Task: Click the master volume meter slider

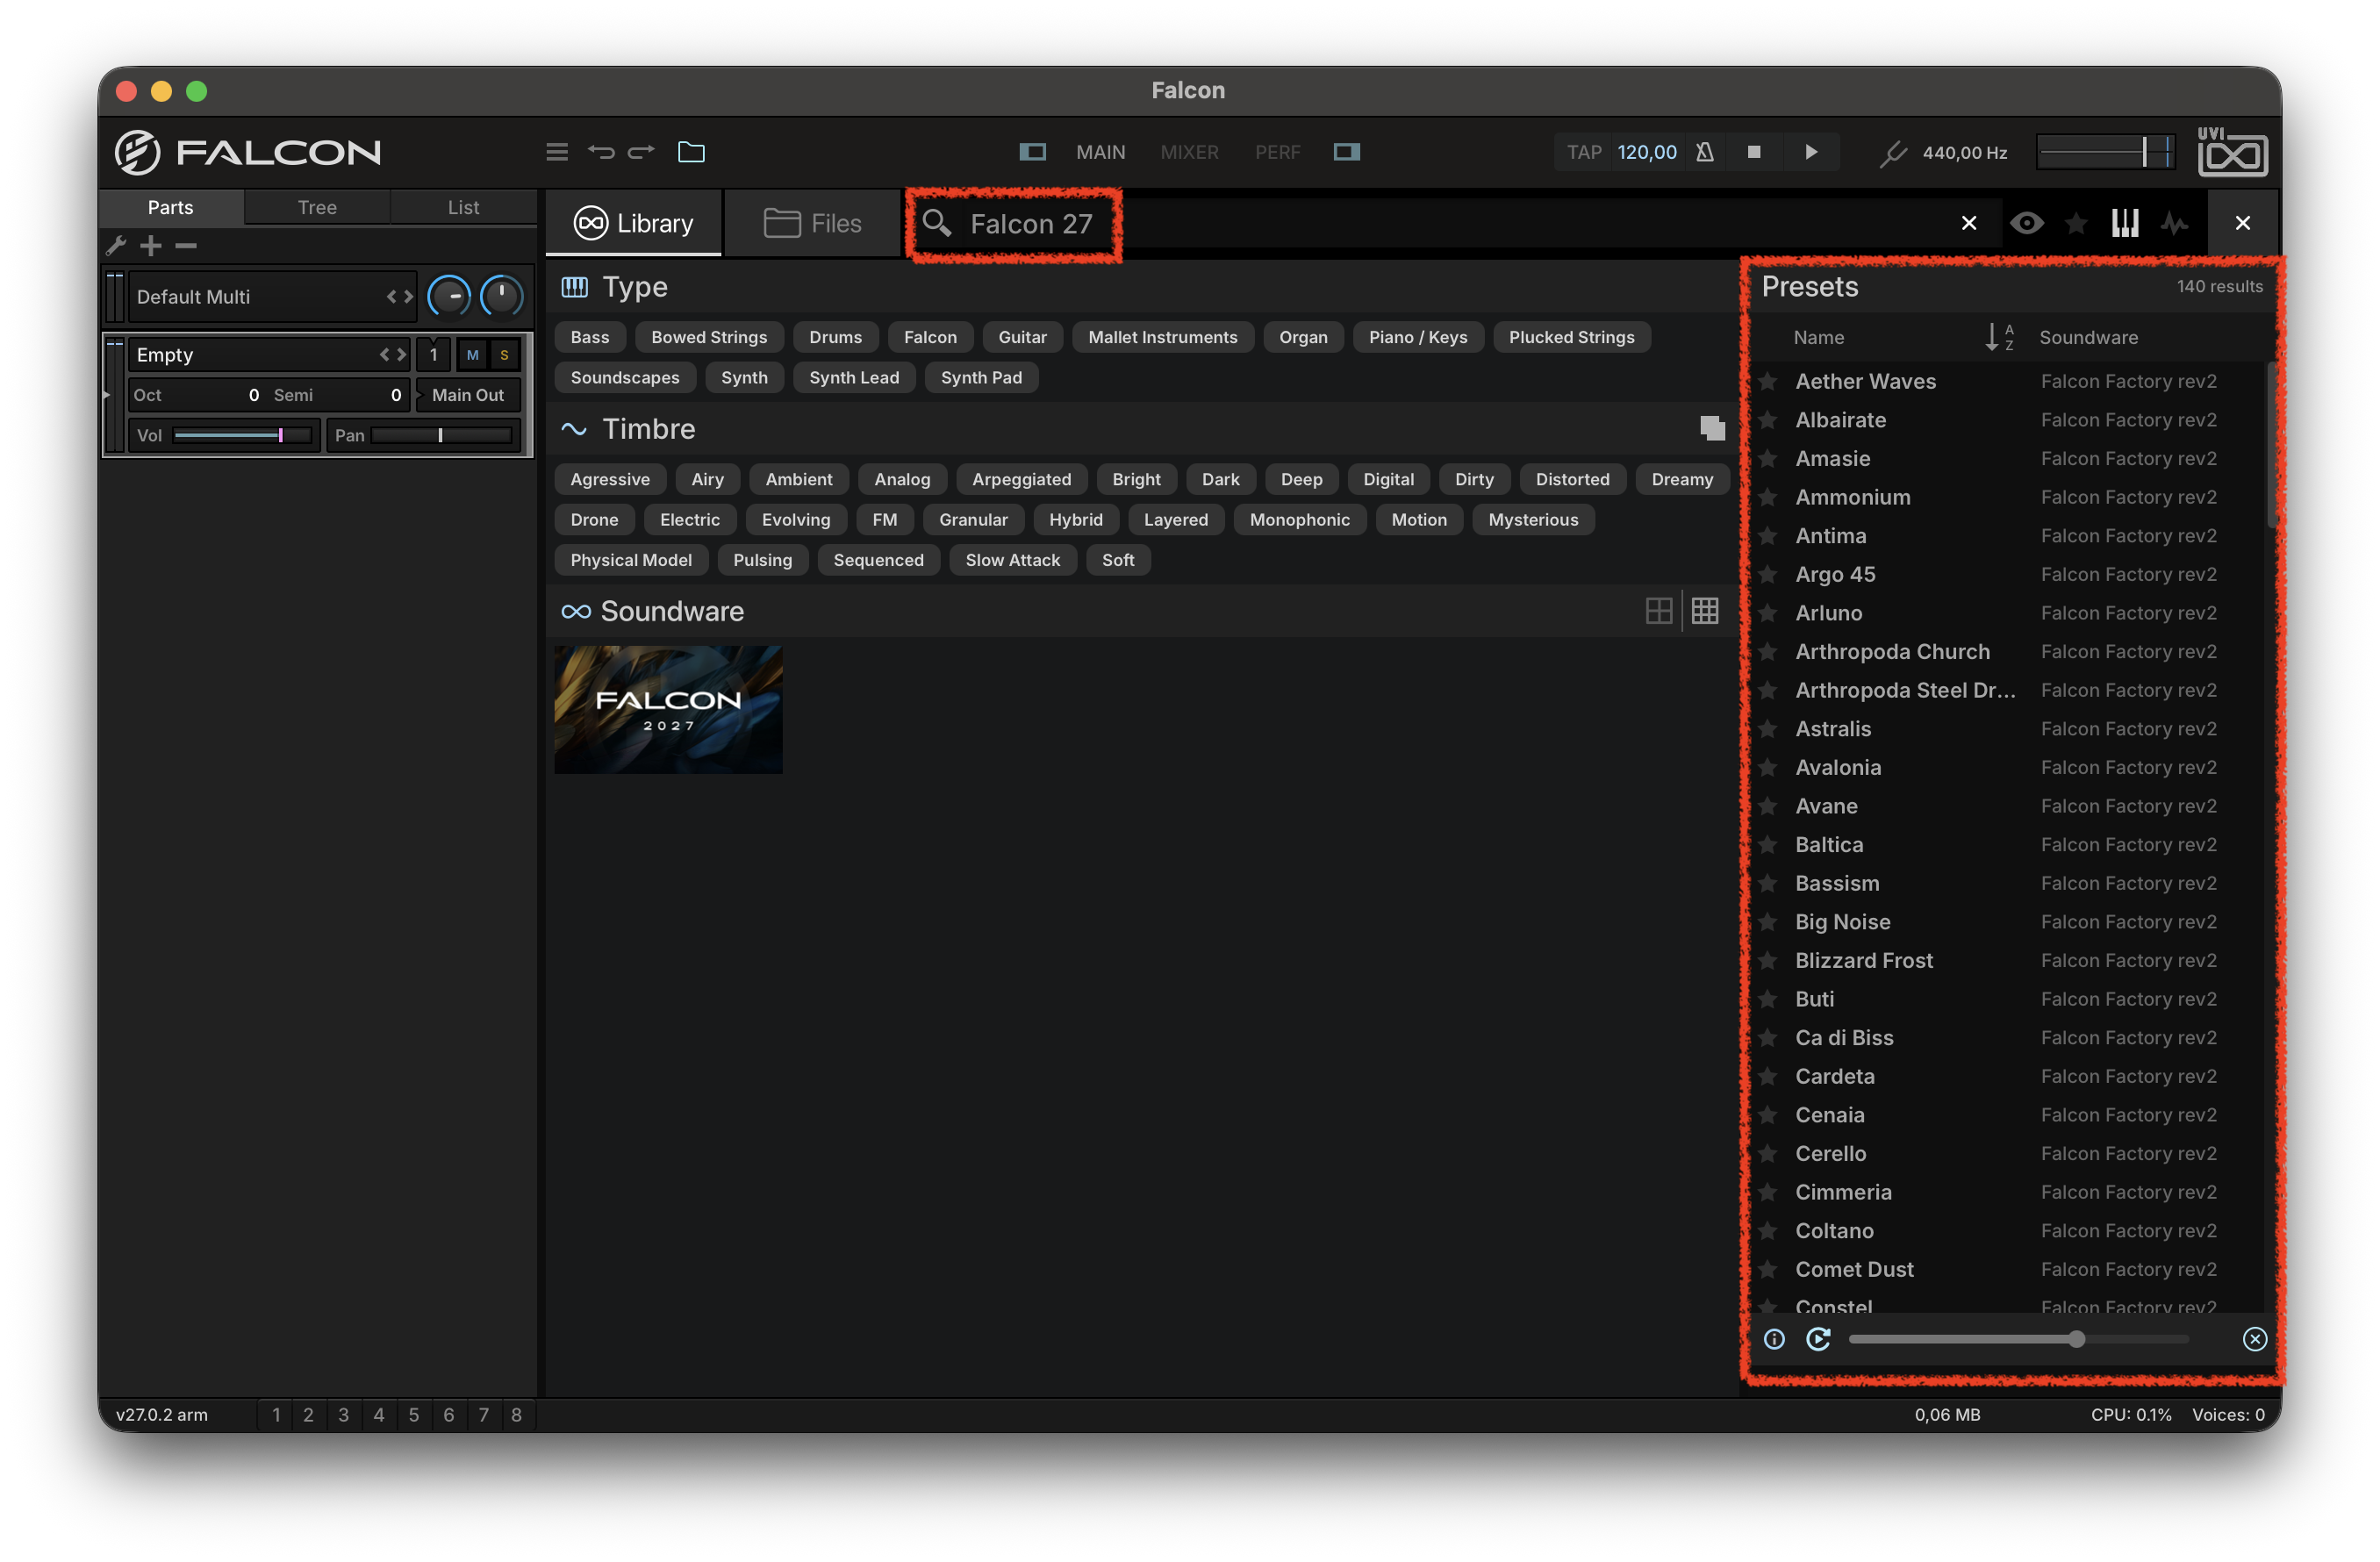Action: pos(2105,152)
